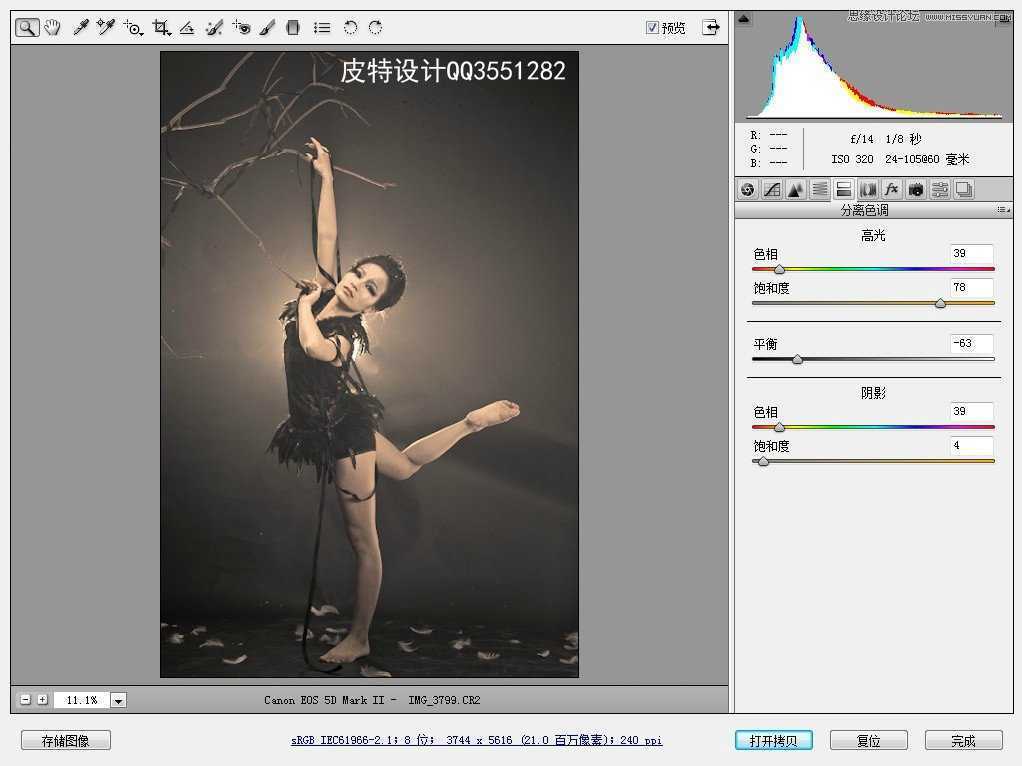Image resolution: width=1022 pixels, height=766 pixels.
Task: Open the Camera Calibration panel tab
Action: pos(916,190)
